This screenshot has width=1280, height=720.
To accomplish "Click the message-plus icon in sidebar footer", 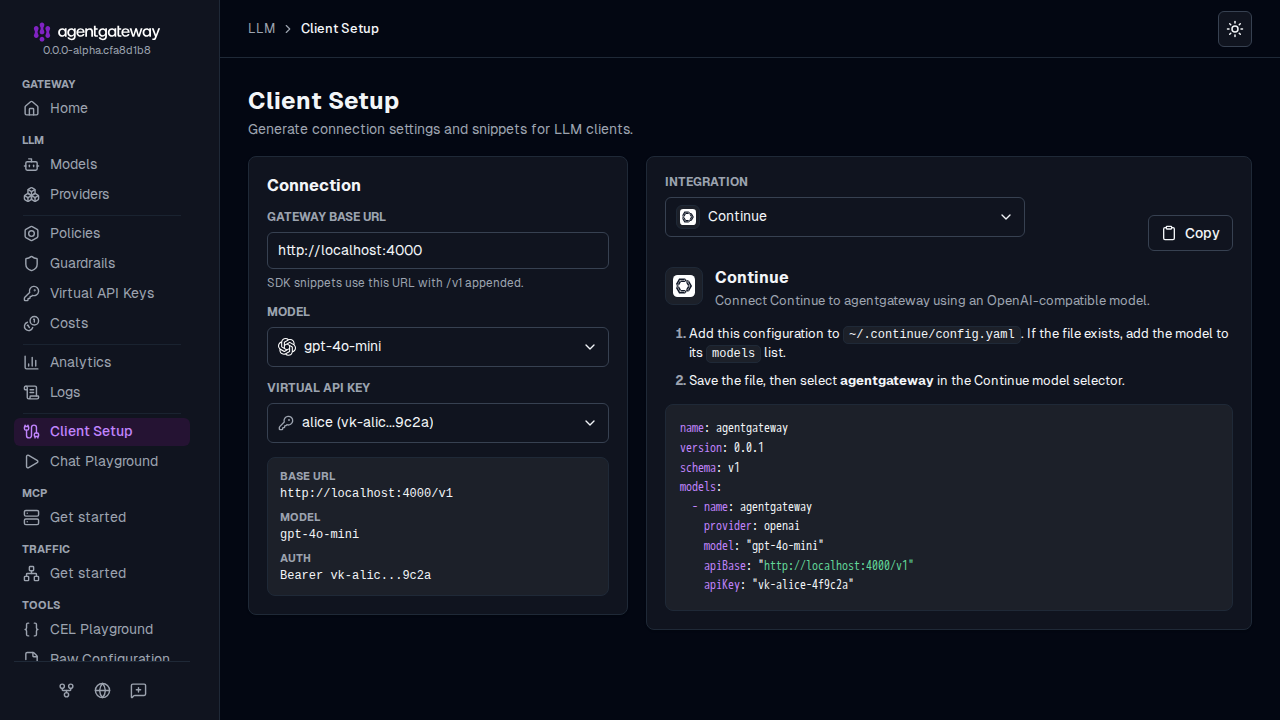I will 139,690.
